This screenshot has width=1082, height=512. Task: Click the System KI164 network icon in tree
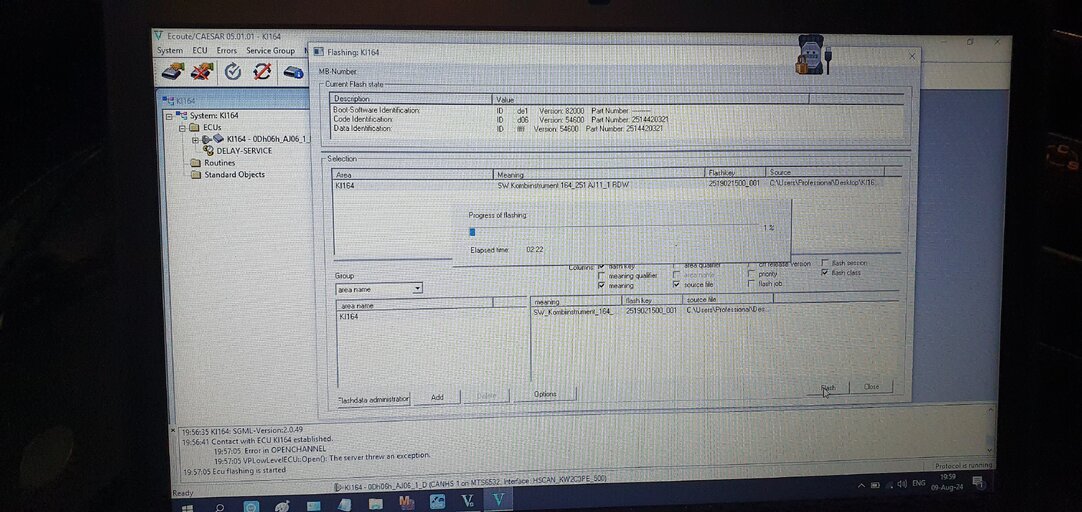181,115
